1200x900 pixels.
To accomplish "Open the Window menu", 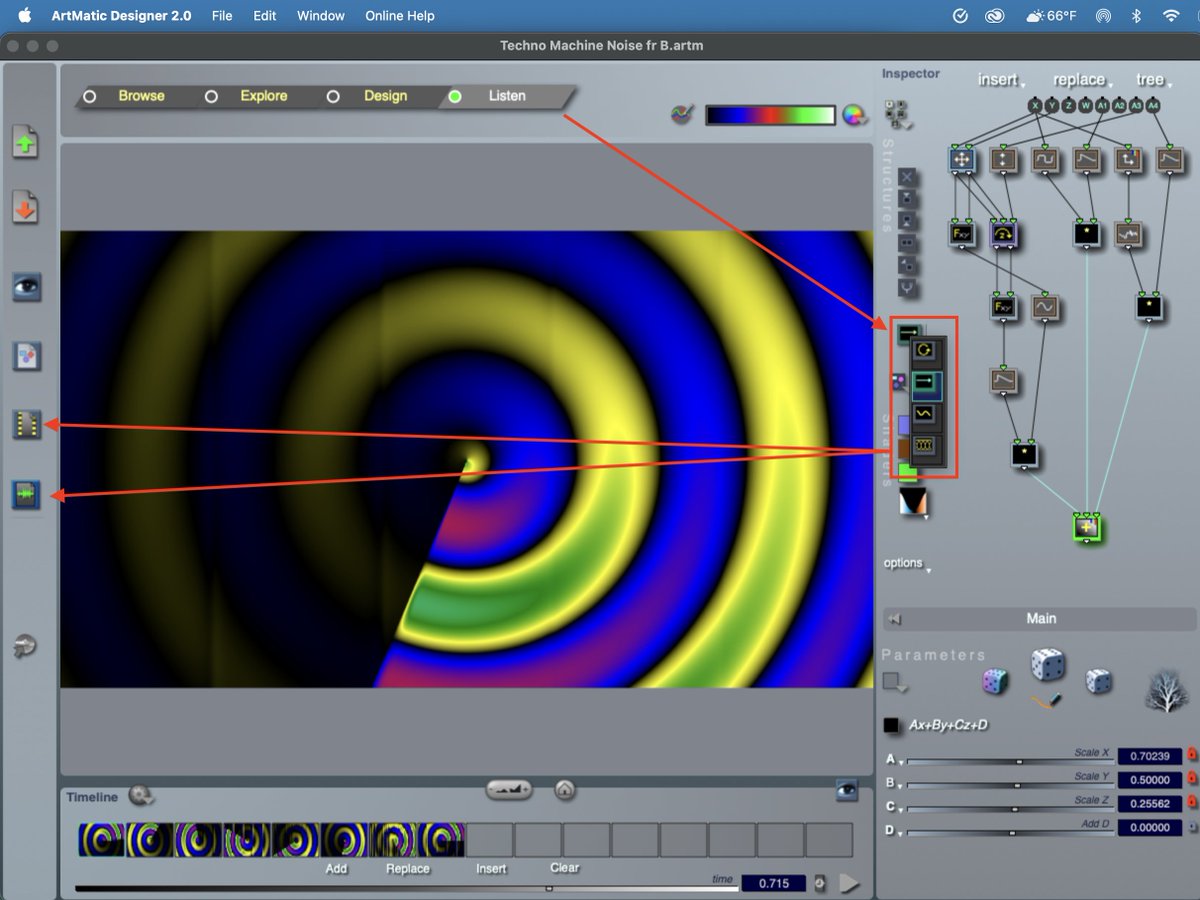I will (x=321, y=16).
